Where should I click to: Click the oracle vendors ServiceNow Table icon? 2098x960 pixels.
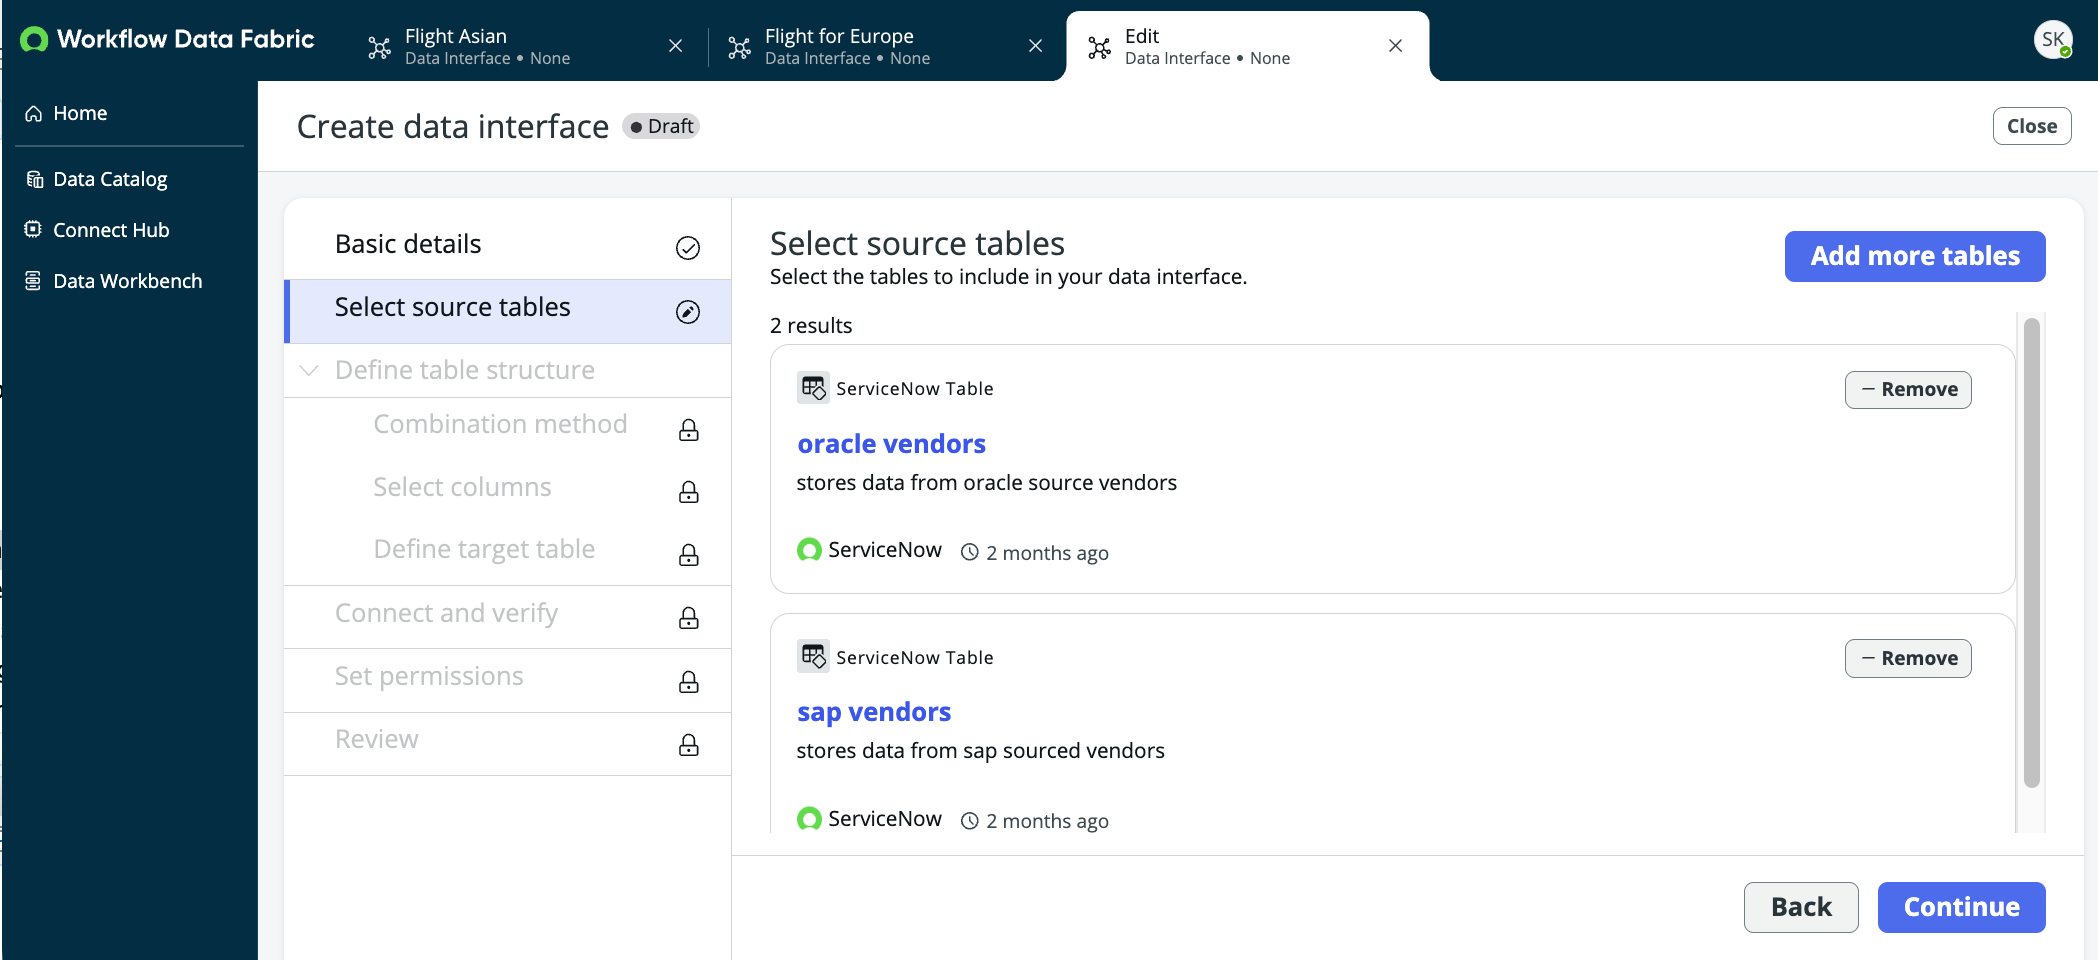tap(813, 388)
